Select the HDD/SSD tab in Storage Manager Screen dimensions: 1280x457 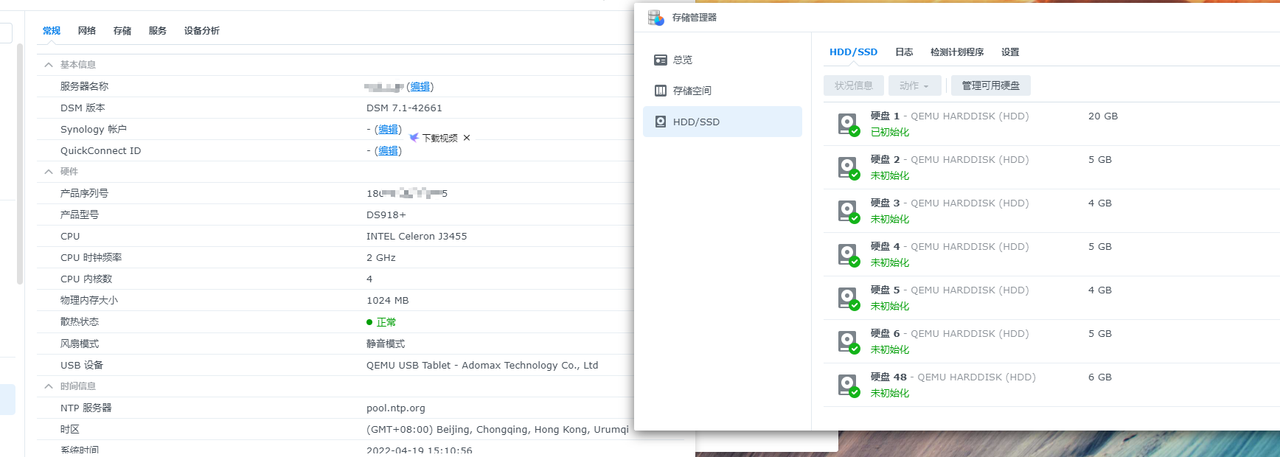click(x=853, y=52)
